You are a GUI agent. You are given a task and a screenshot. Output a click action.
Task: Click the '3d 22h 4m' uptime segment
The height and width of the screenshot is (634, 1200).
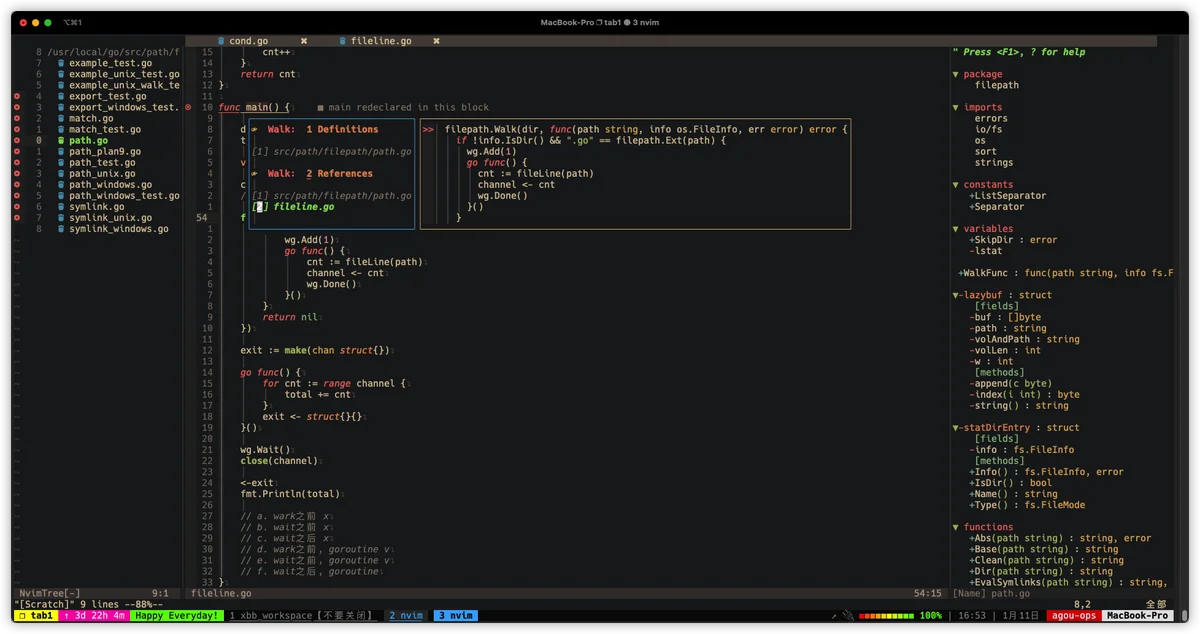[x=95, y=616]
